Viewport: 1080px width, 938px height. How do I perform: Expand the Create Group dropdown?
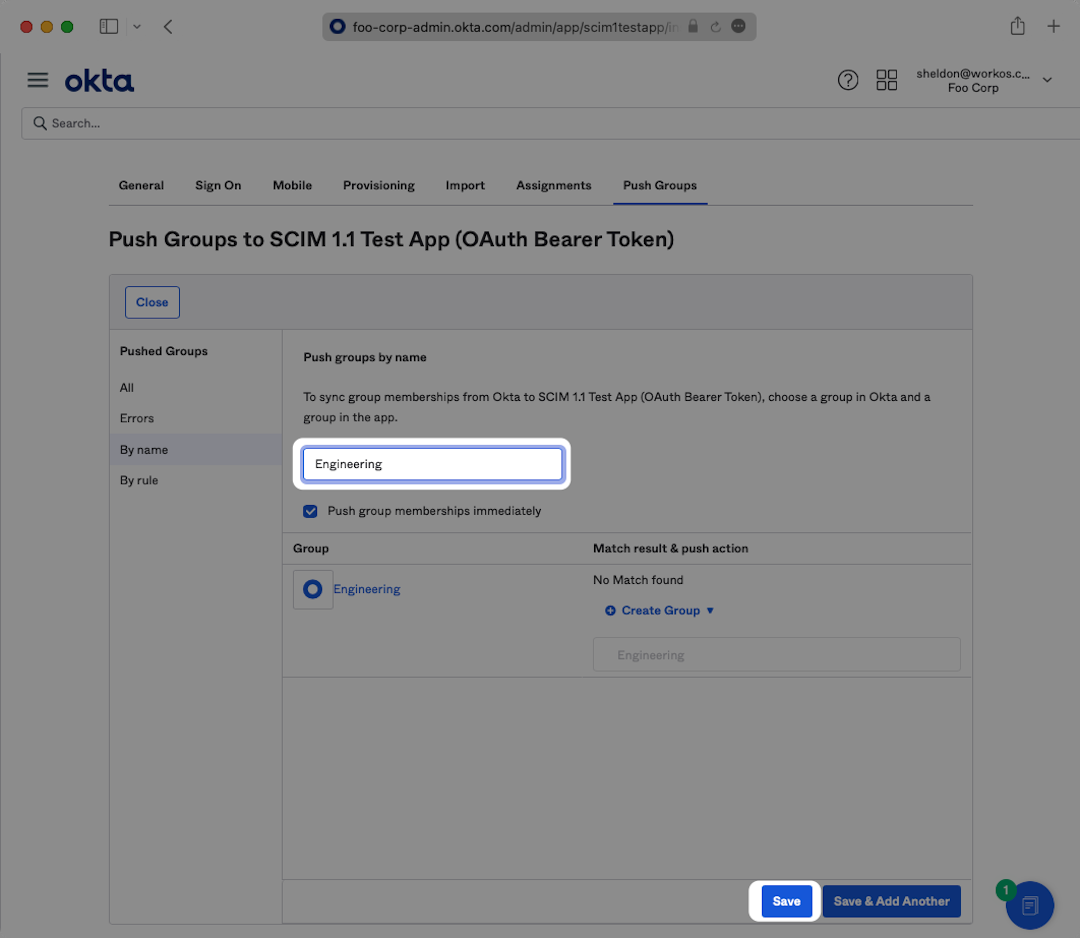pos(660,610)
